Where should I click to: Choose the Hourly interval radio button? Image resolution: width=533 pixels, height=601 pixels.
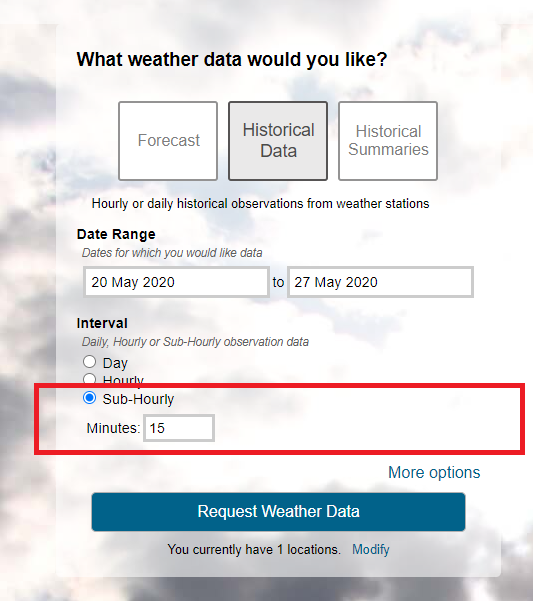pos(89,379)
